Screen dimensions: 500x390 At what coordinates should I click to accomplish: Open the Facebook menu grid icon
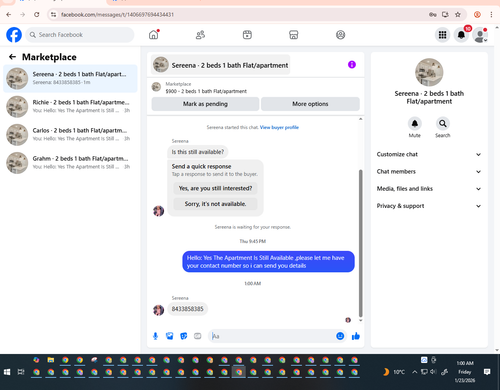(x=442, y=35)
